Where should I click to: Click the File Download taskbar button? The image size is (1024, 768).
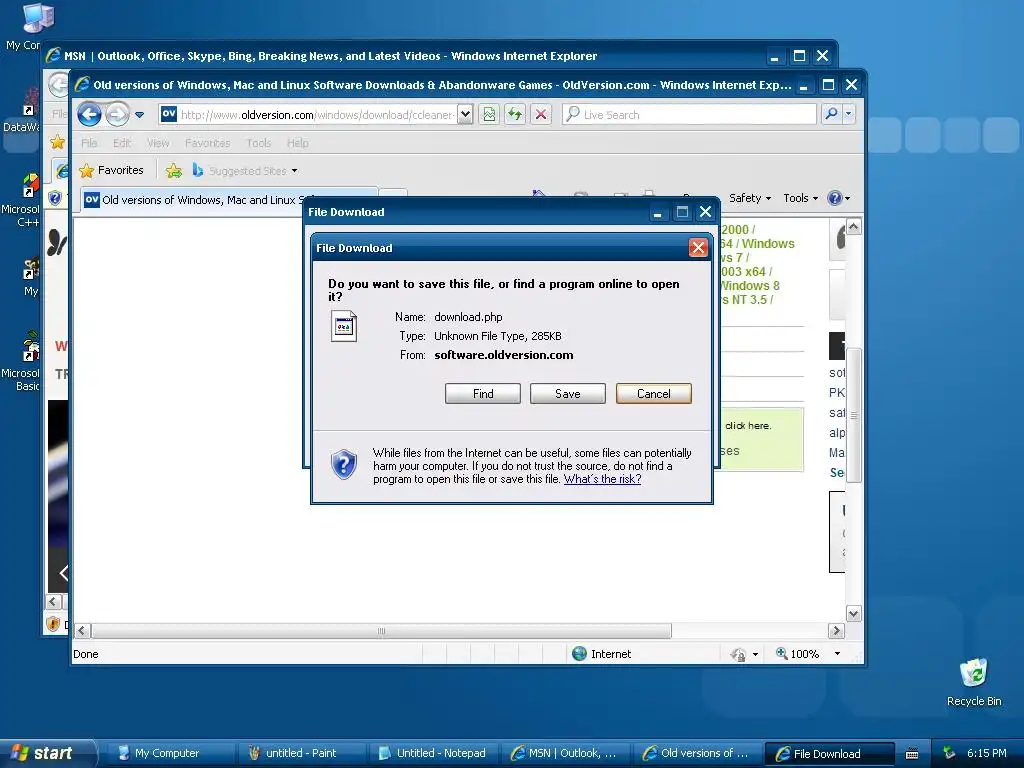[x=828, y=754]
